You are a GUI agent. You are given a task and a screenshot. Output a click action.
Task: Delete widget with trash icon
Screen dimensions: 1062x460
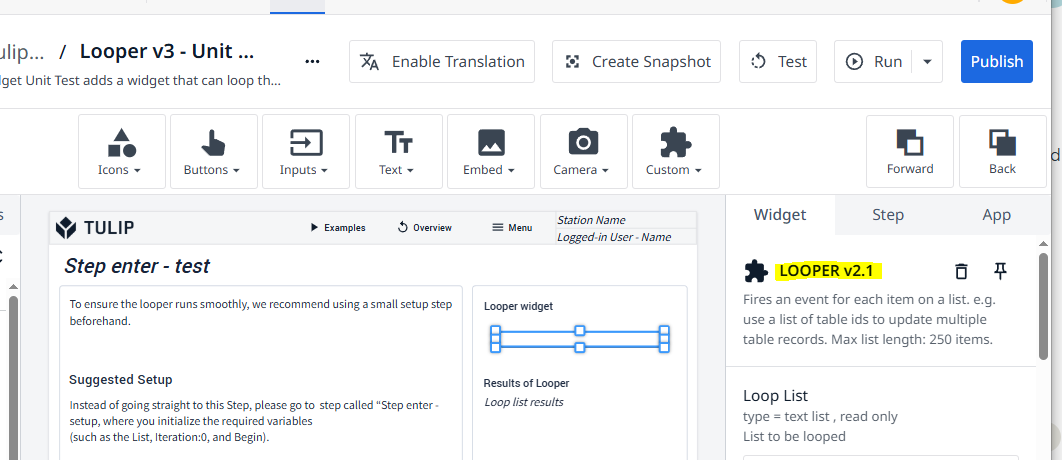coord(961,272)
